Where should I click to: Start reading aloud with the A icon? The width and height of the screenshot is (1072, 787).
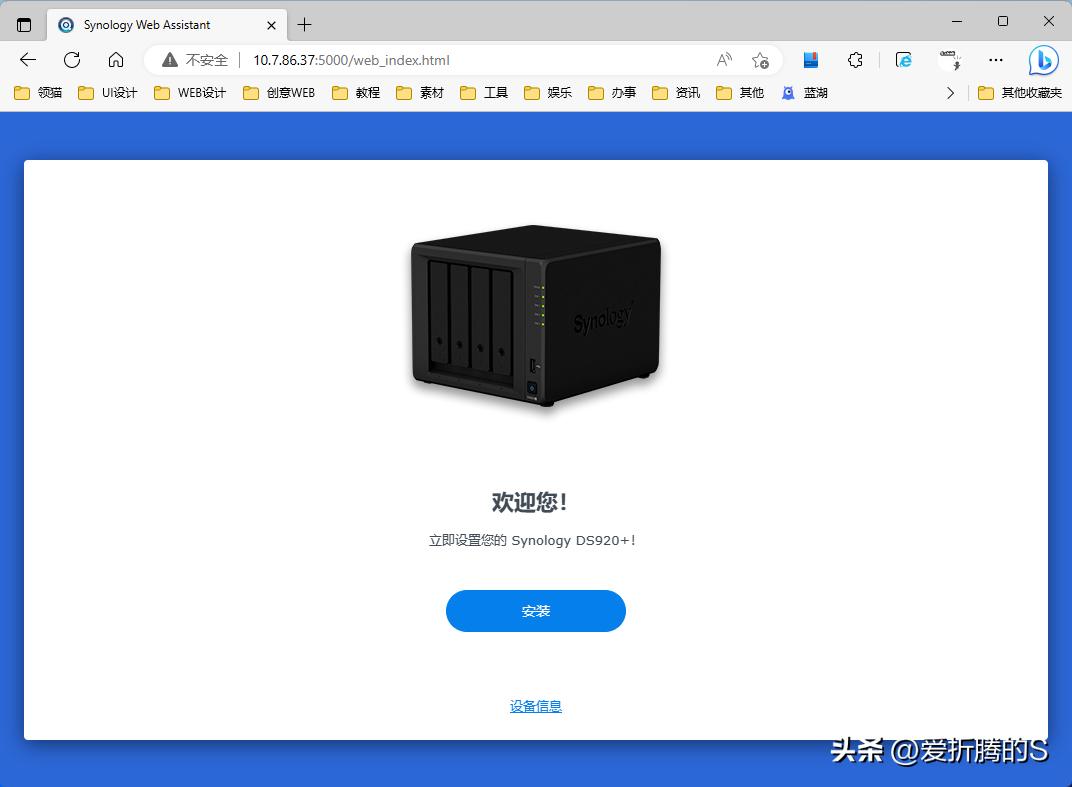point(723,60)
